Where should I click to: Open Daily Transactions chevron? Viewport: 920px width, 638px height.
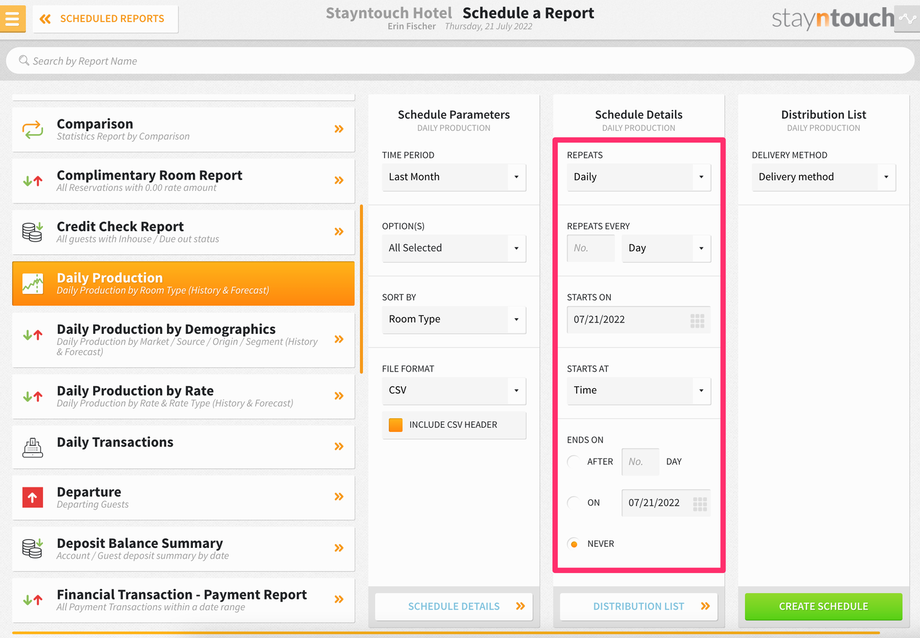[x=339, y=447]
